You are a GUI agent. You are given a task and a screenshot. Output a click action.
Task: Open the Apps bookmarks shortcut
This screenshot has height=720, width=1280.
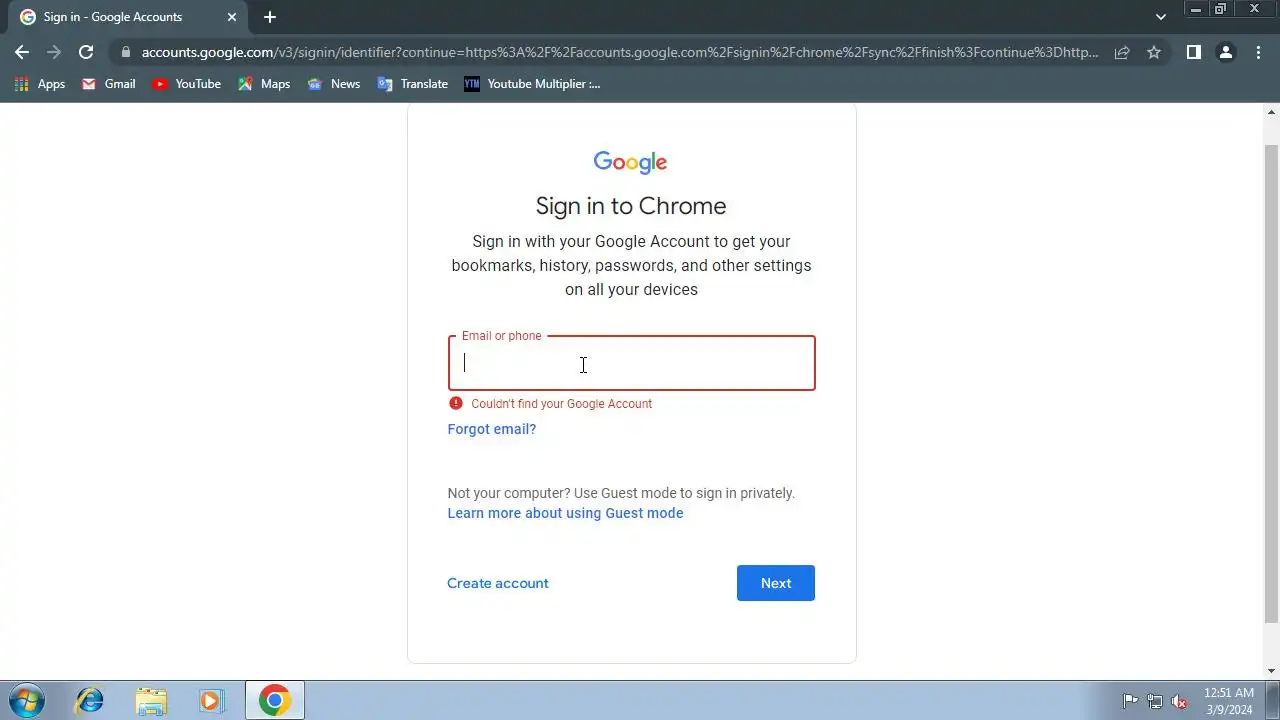[40, 84]
